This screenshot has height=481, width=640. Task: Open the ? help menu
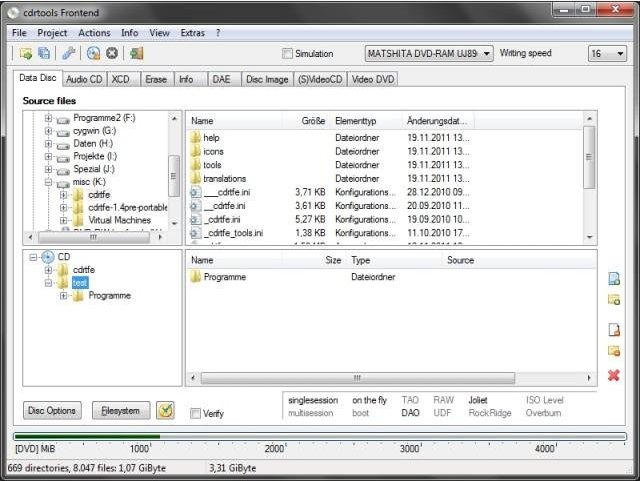[218, 33]
